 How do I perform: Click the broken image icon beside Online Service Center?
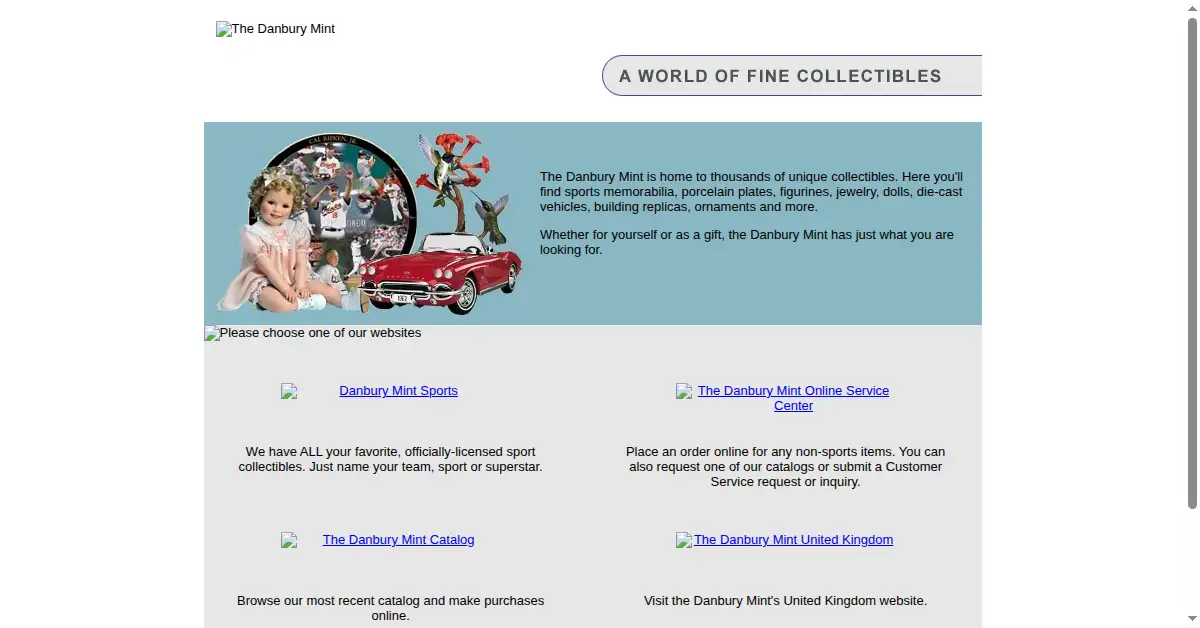tap(684, 392)
